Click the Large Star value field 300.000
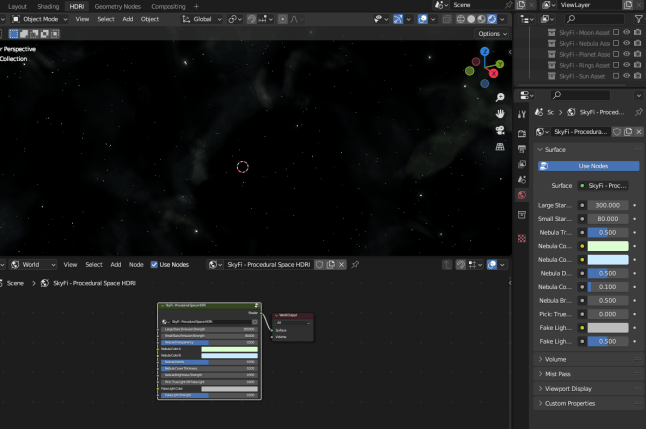The image size is (646, 429). click(x=607, y=205)
